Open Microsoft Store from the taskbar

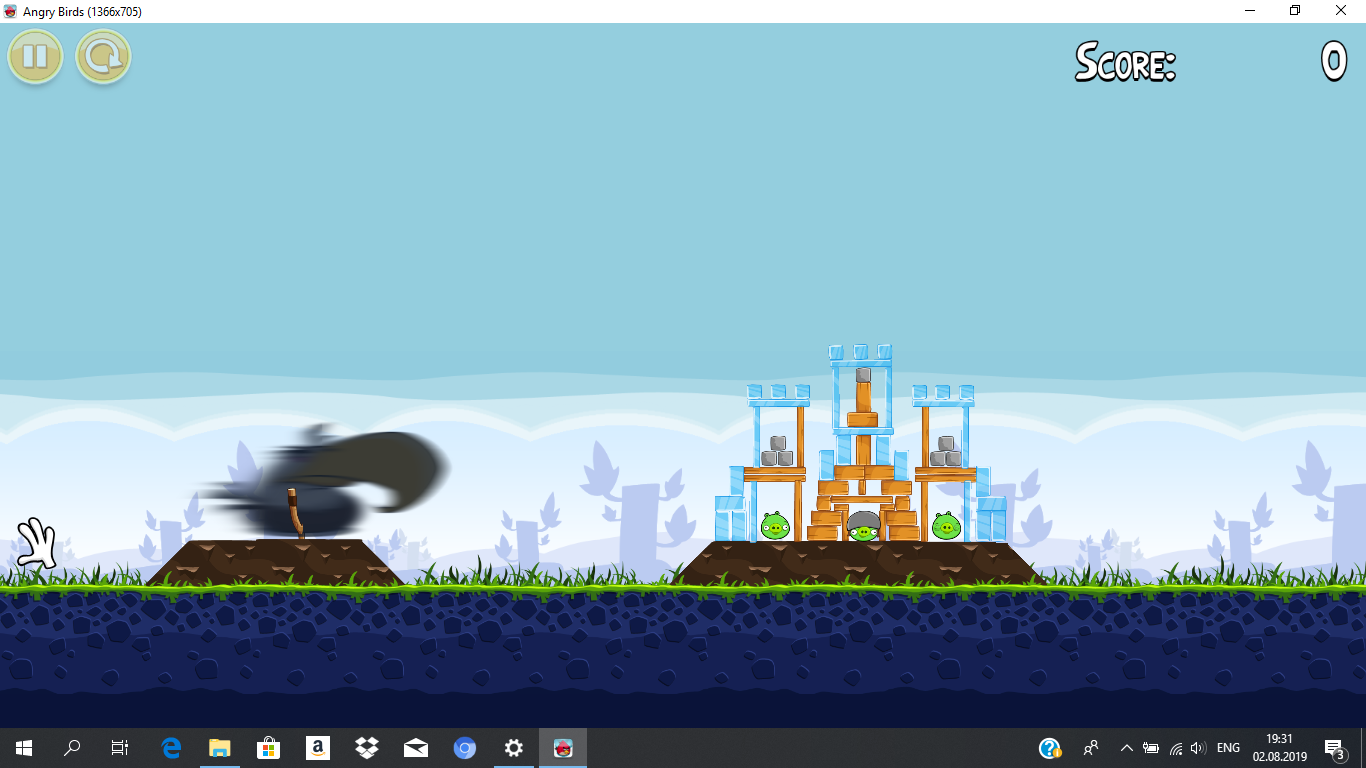click(x=268, y=748)
